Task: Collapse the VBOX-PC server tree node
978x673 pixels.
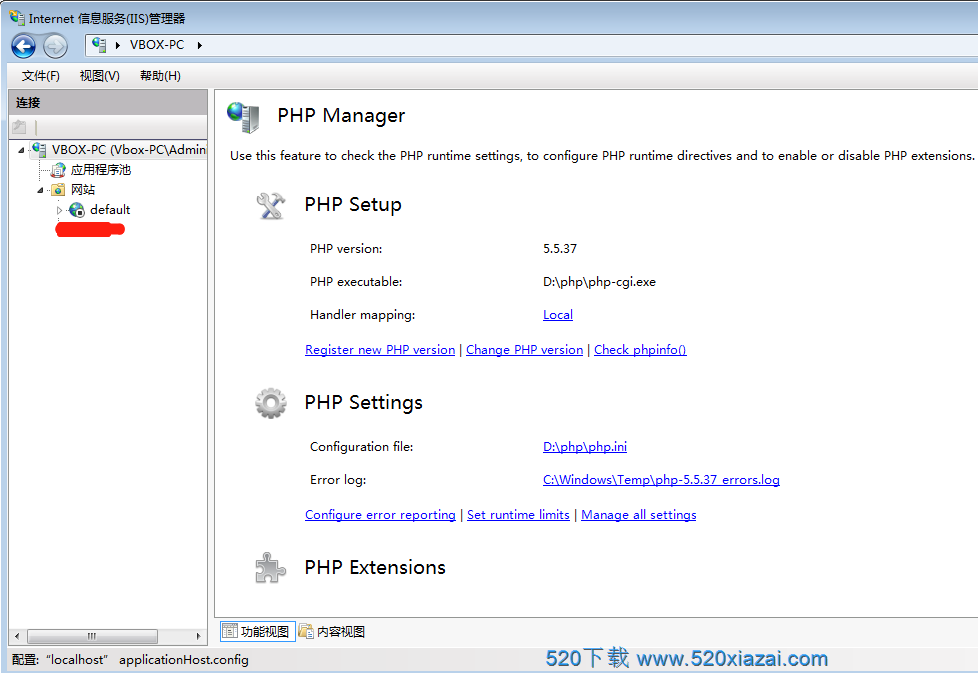Action: point(21,150)
